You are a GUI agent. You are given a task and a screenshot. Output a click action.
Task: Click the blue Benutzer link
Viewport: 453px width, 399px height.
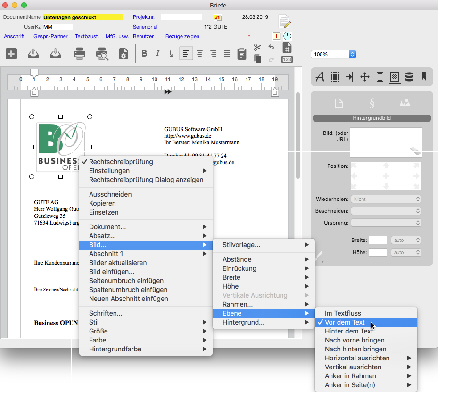pyautogui.click(x=143, y=36)
